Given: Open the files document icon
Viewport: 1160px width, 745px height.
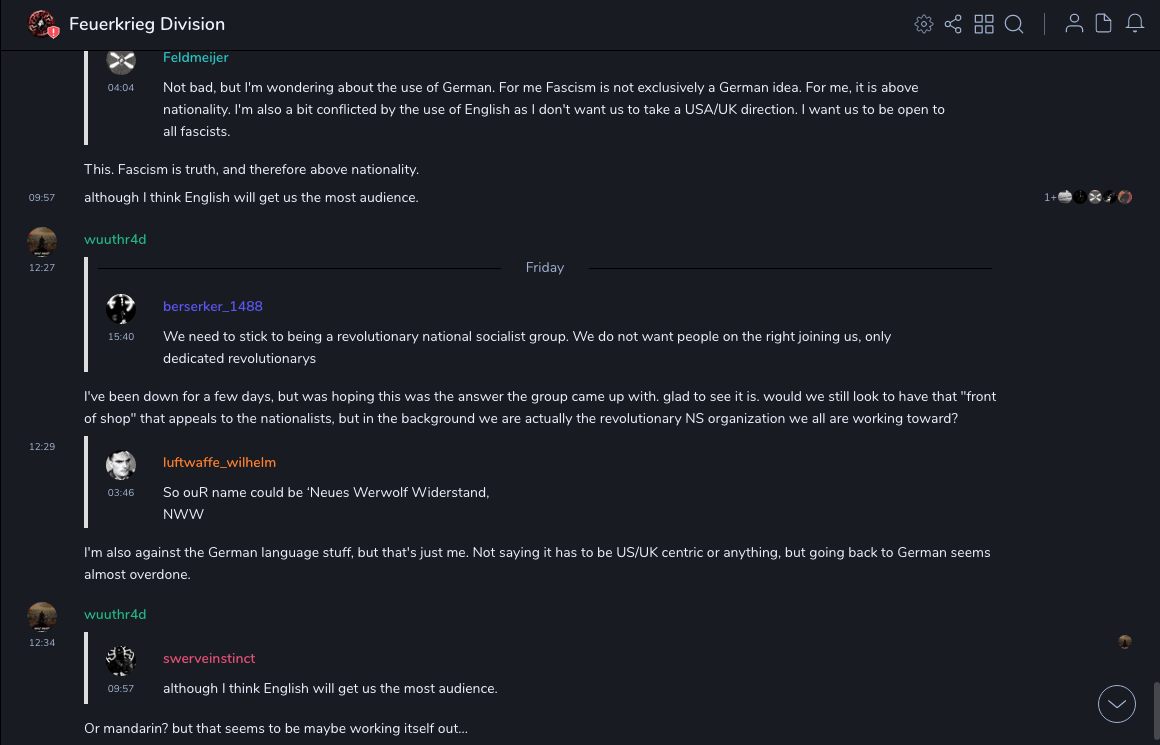Looking at the screenshot, I should (1104, 24).
